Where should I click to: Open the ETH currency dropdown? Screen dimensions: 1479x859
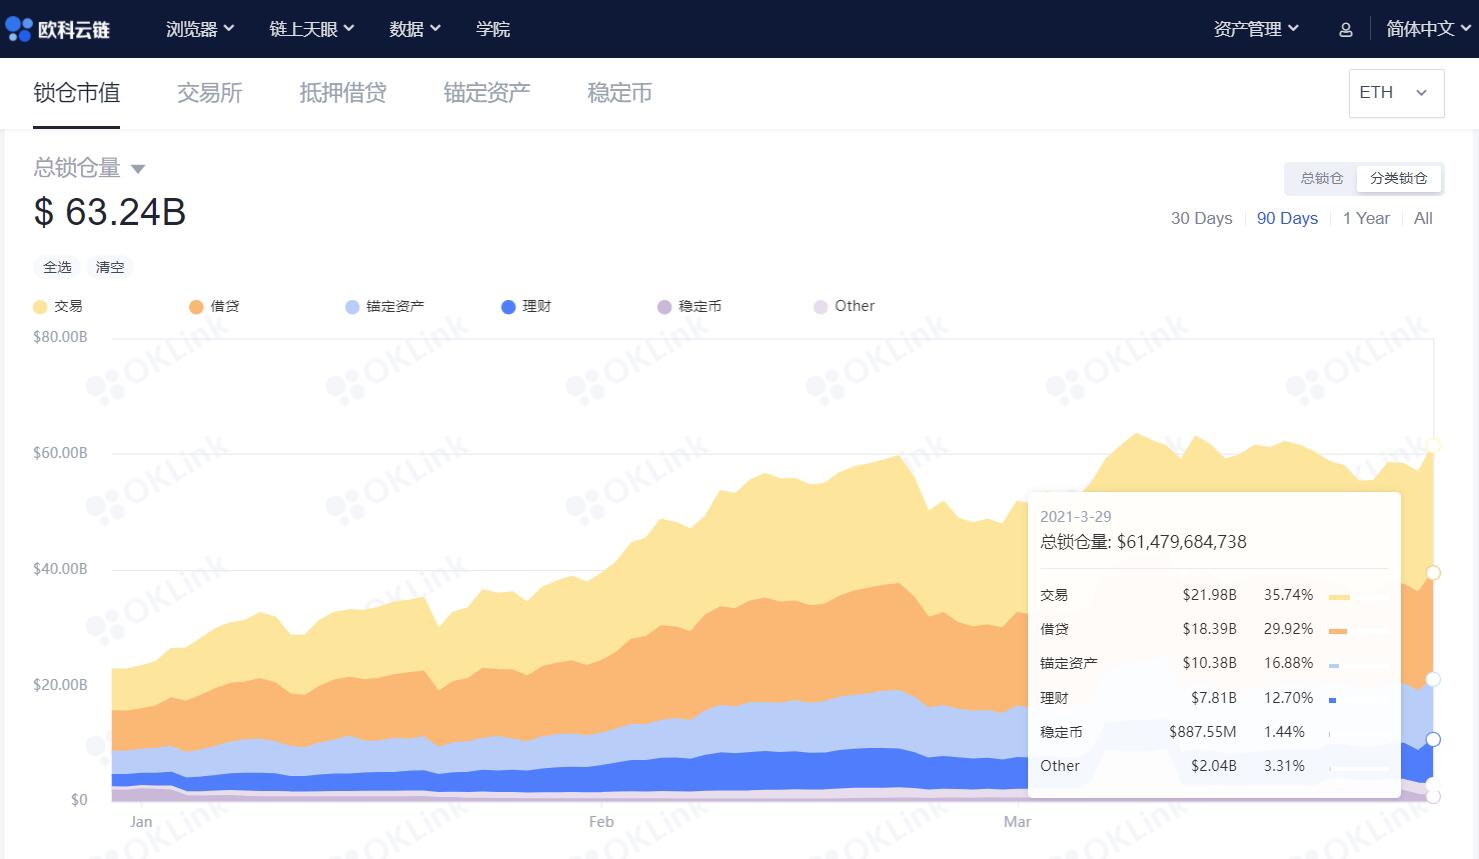pyautogui.click(x=1395, y=92)
